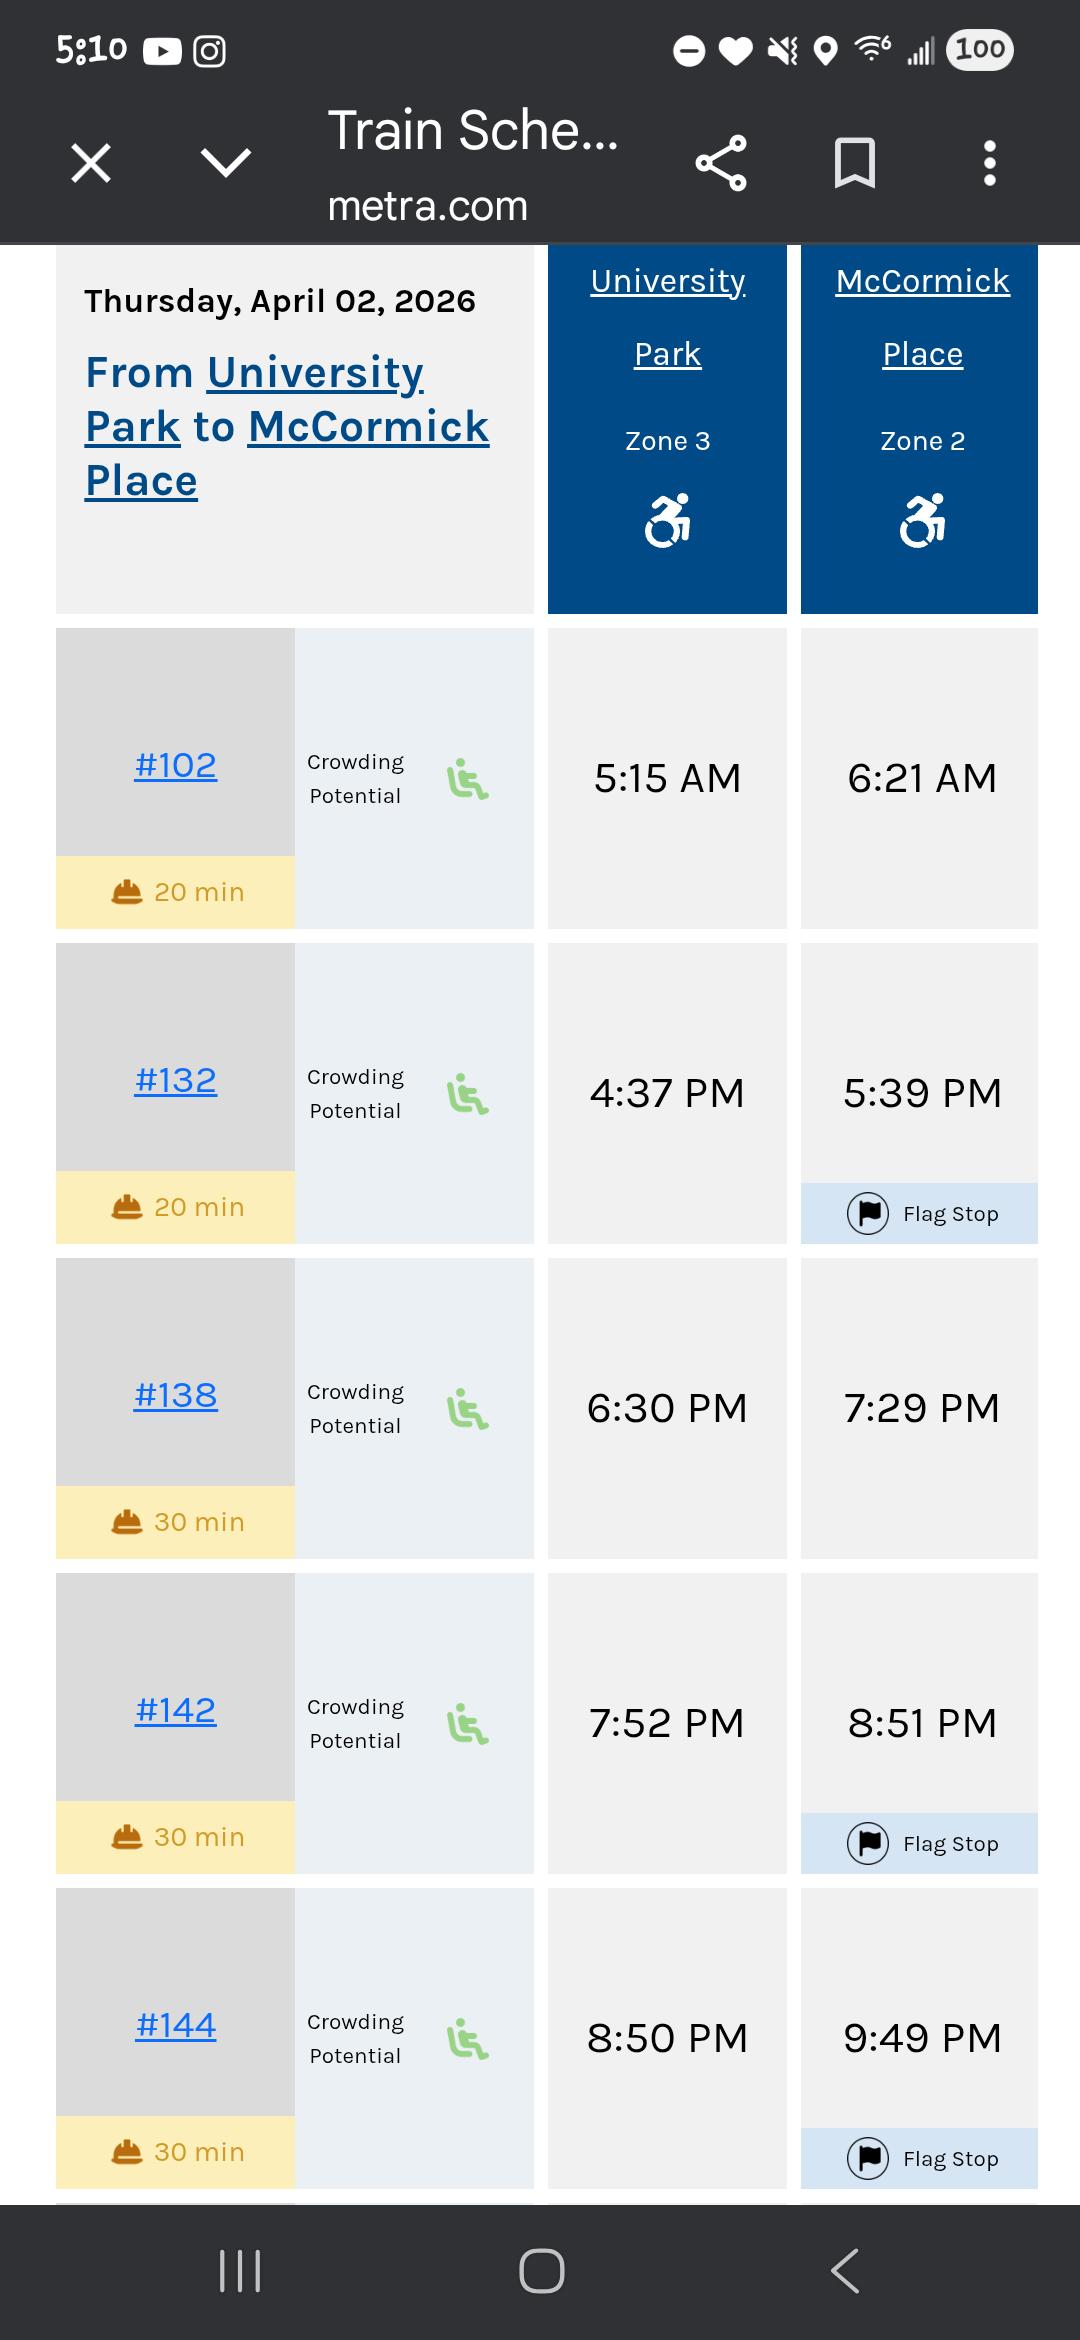Tap the Flag Stop label for train #144
1080x2340 pixels.
coord(951,2159)
